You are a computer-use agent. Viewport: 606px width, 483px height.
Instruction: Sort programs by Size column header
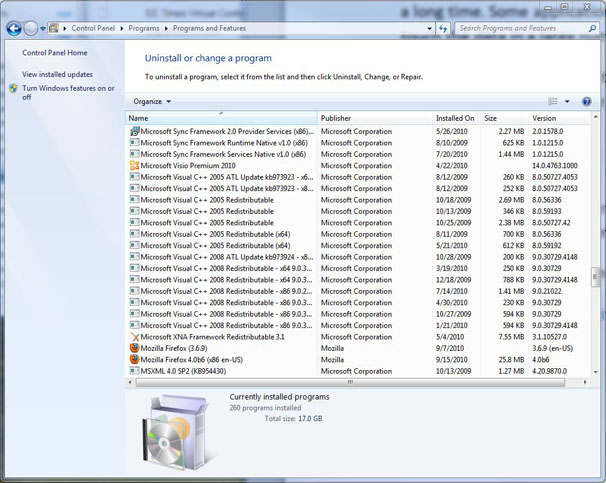tap(503, 118)
